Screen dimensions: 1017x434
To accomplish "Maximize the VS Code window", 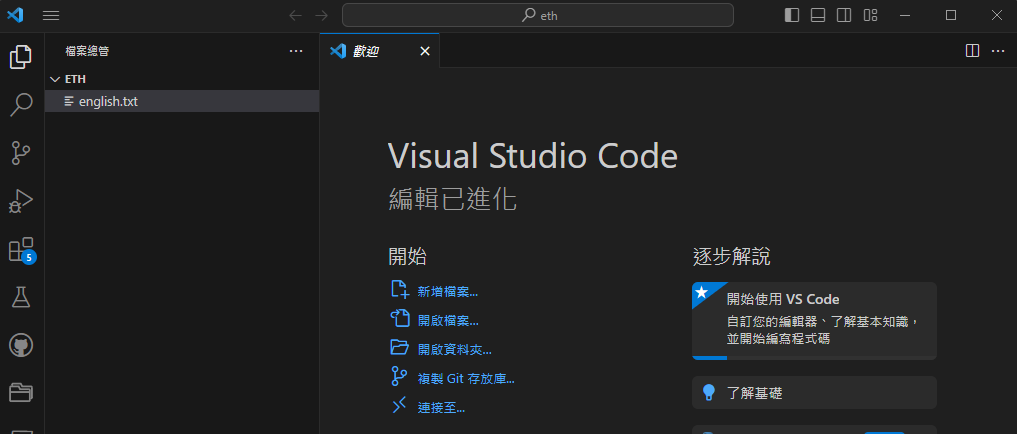I will pos(951,16).
